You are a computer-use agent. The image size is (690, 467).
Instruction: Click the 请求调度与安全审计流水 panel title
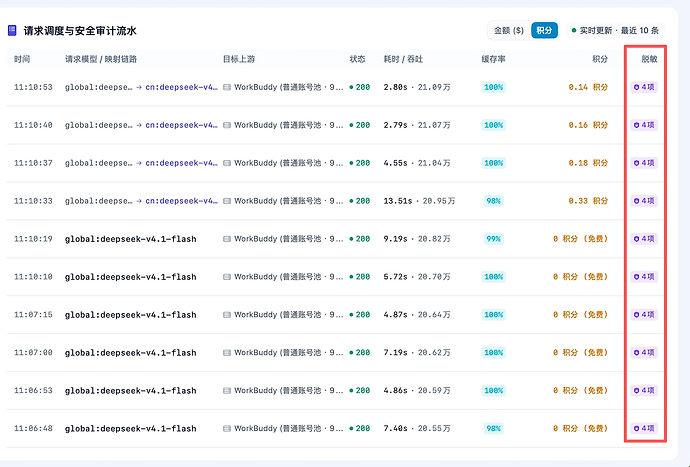tap(80, 31)
